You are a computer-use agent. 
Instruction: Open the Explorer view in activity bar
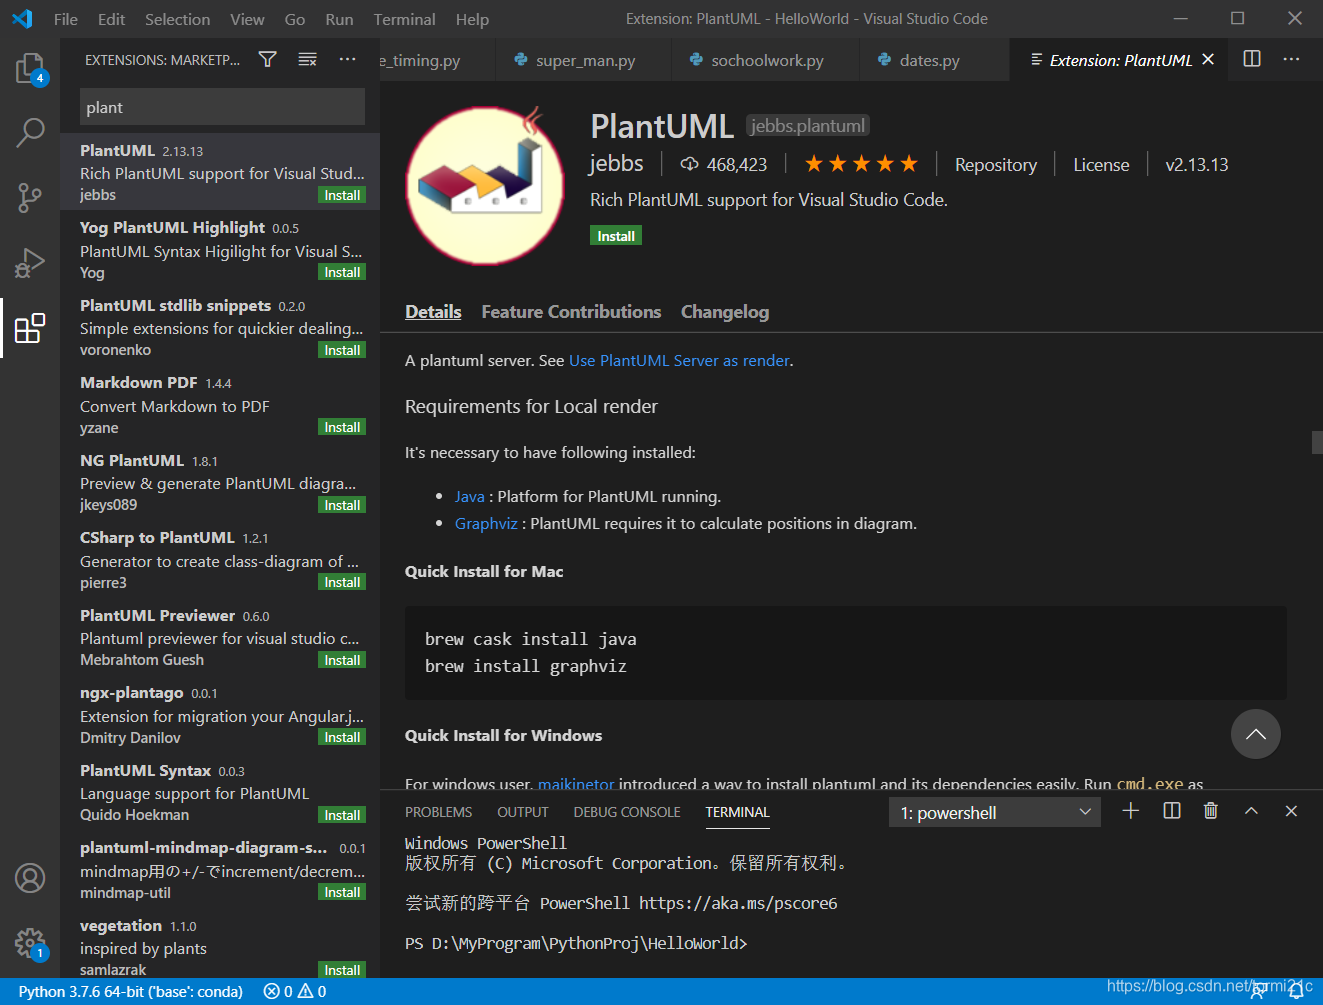point(30,69)
